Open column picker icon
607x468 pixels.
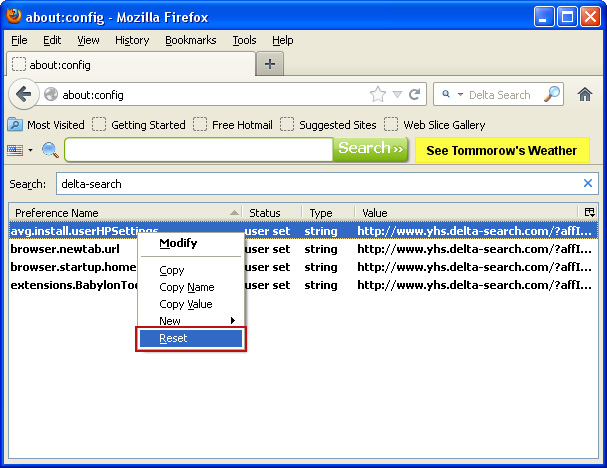point(589,212)
